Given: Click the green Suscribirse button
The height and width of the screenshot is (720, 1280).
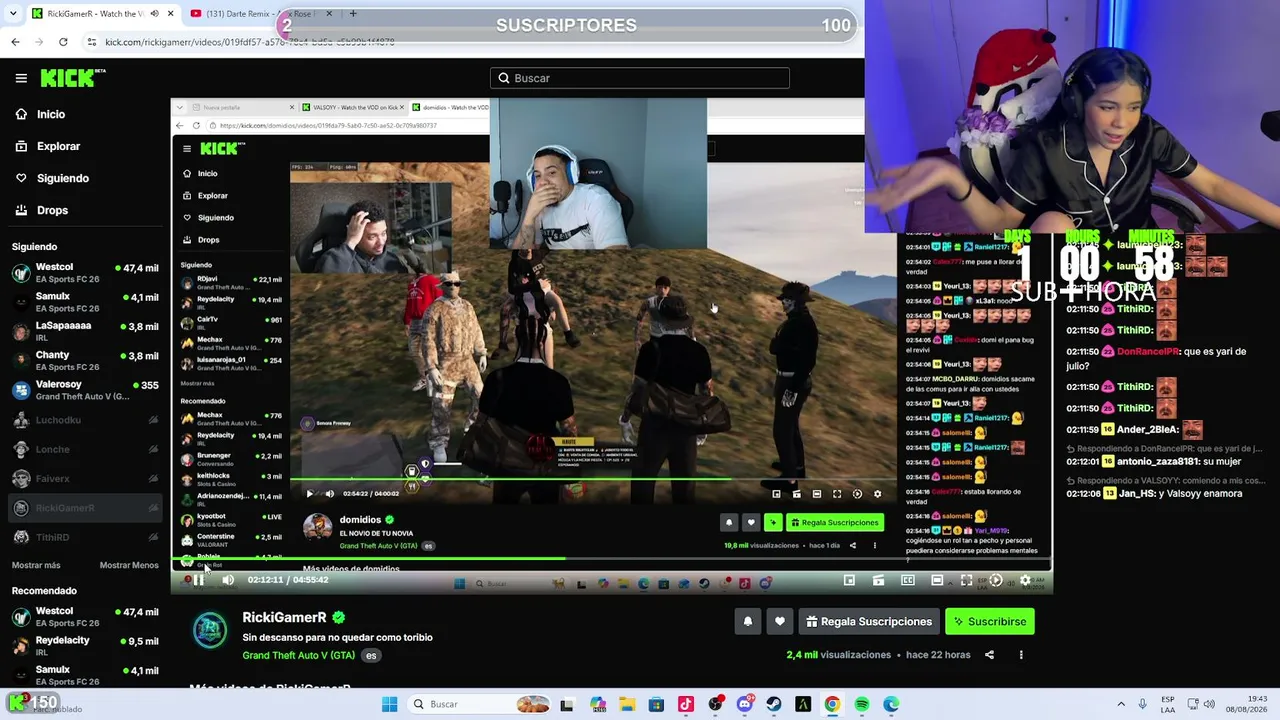Looking at the screenshot, I should [990, 622].
